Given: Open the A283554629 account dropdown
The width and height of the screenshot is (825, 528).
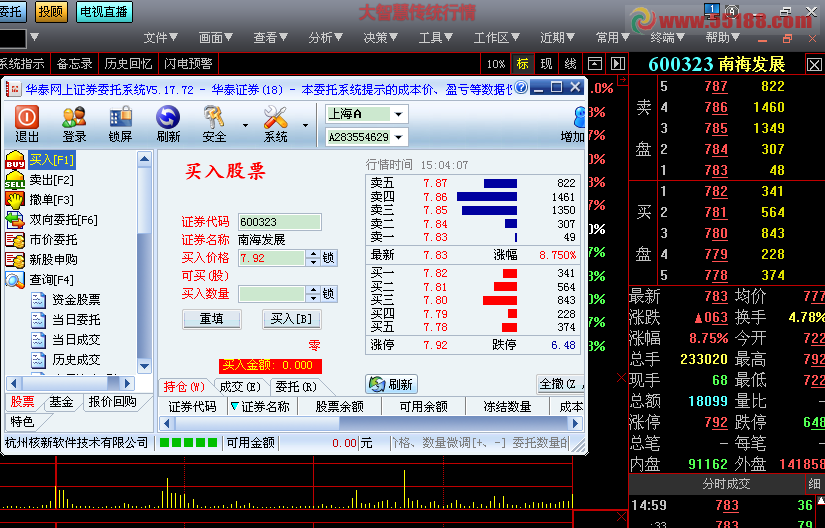Looking at the screenshot, I should [x=398, y=137].
